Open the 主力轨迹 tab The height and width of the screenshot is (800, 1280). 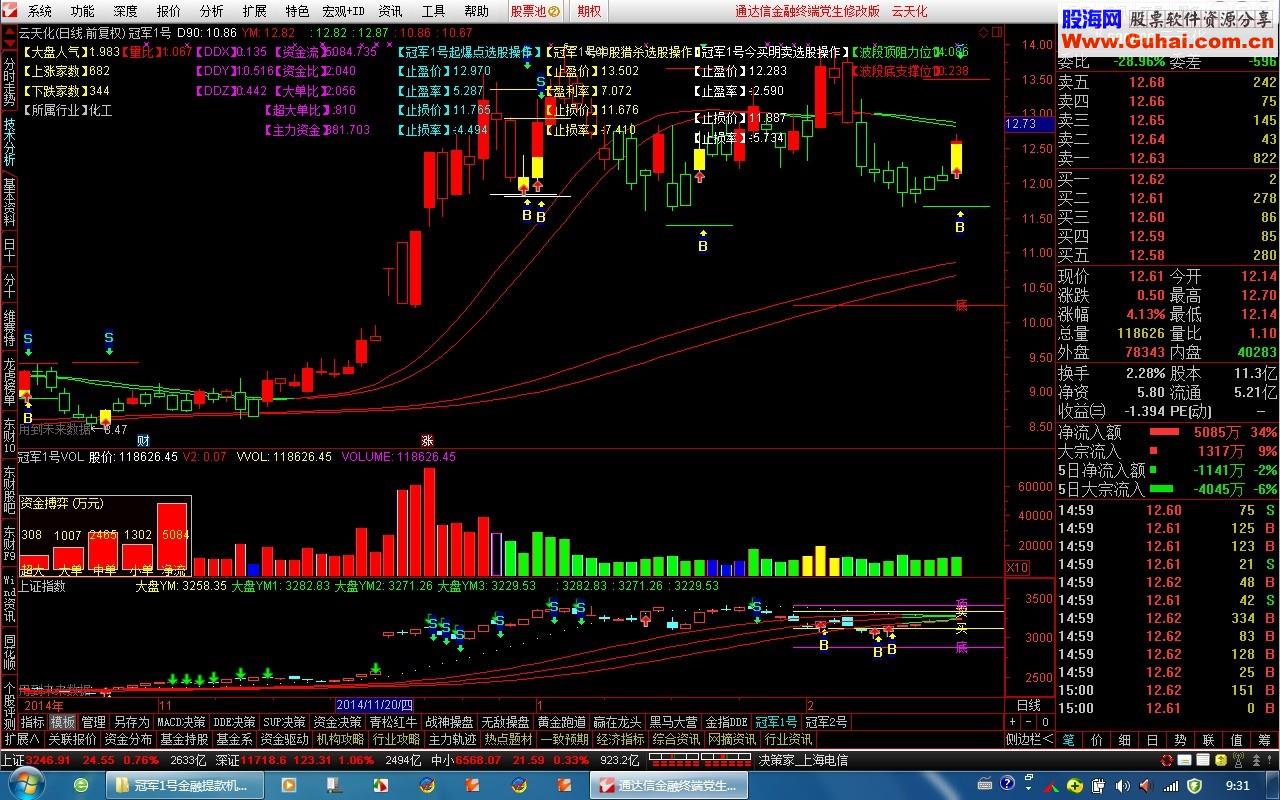[453, 739]
